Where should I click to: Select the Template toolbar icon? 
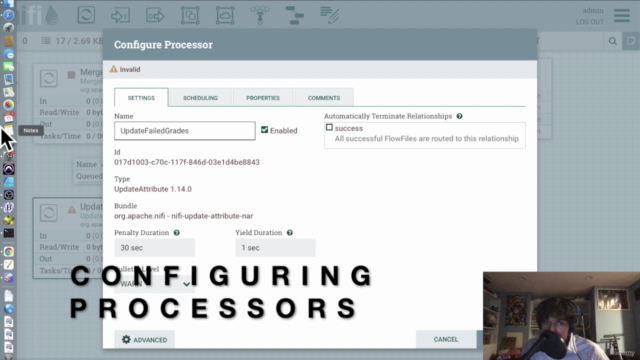coord(294,15)
